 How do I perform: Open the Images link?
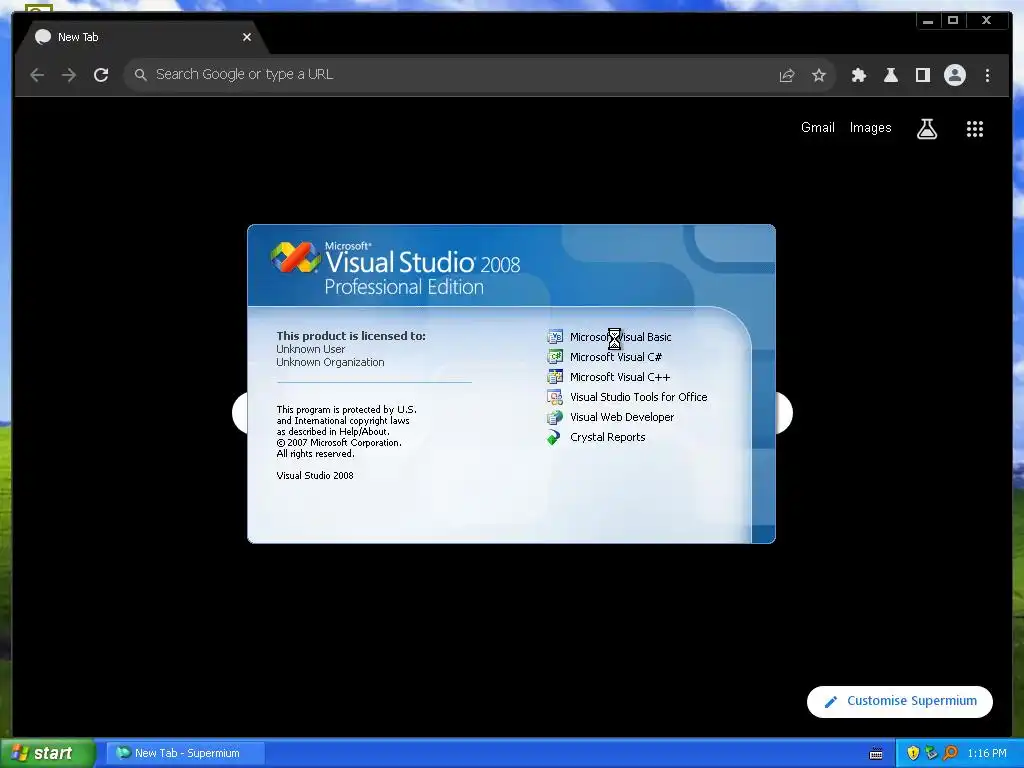click(x=871, y=127)
